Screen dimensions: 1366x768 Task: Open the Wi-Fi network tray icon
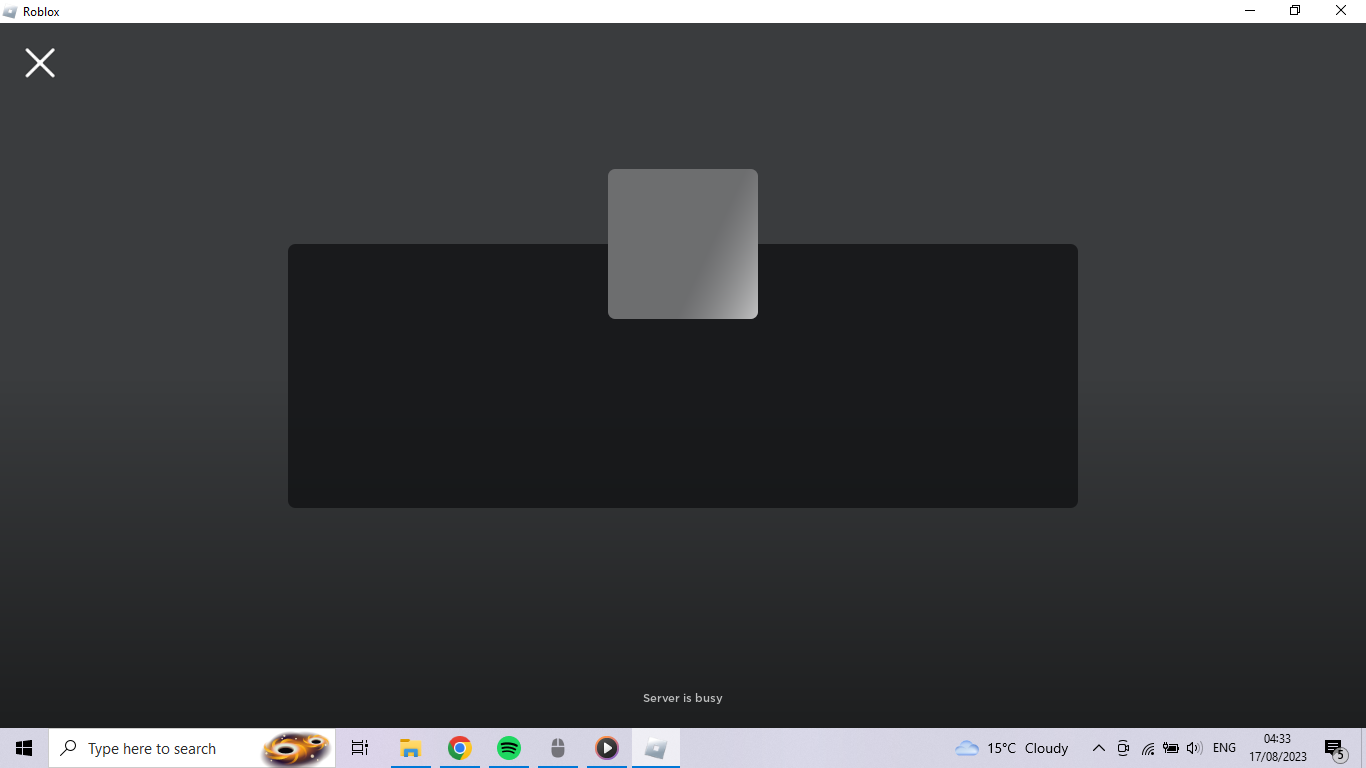[1147, 748]
